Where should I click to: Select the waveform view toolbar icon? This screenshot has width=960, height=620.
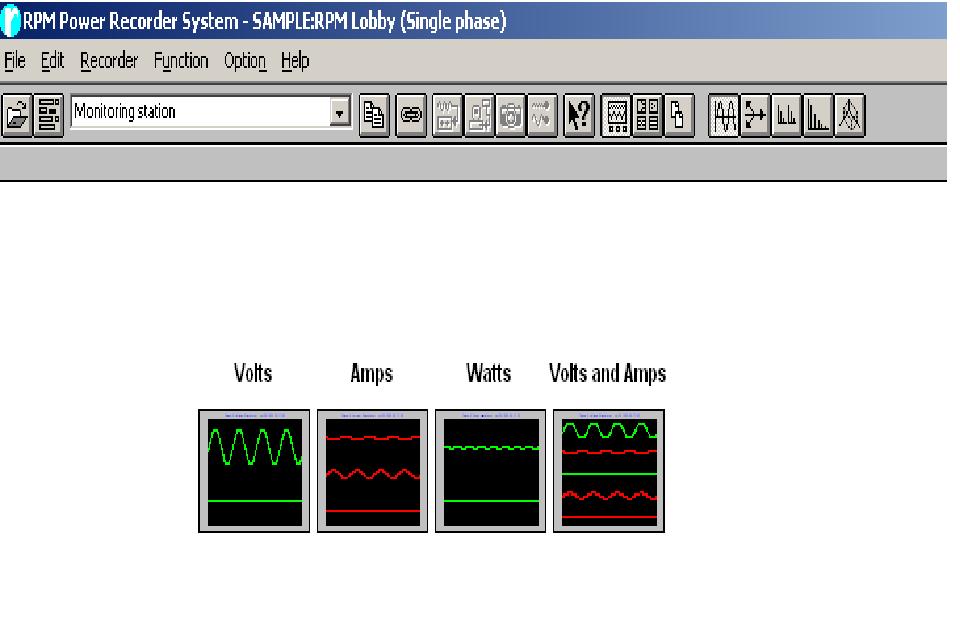[x=724, y=115]
